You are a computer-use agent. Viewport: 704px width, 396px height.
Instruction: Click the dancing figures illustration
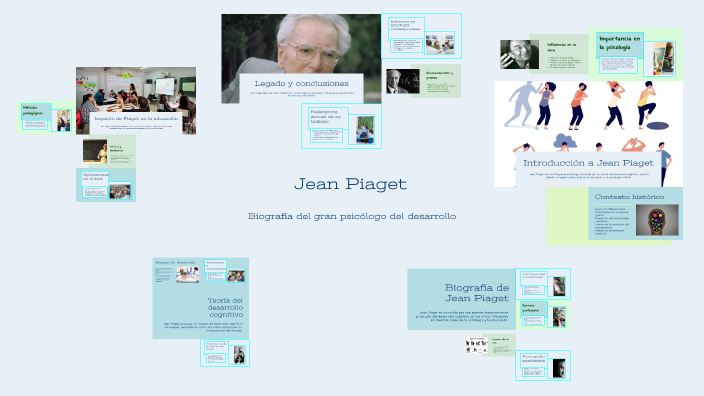pos(588,117)
